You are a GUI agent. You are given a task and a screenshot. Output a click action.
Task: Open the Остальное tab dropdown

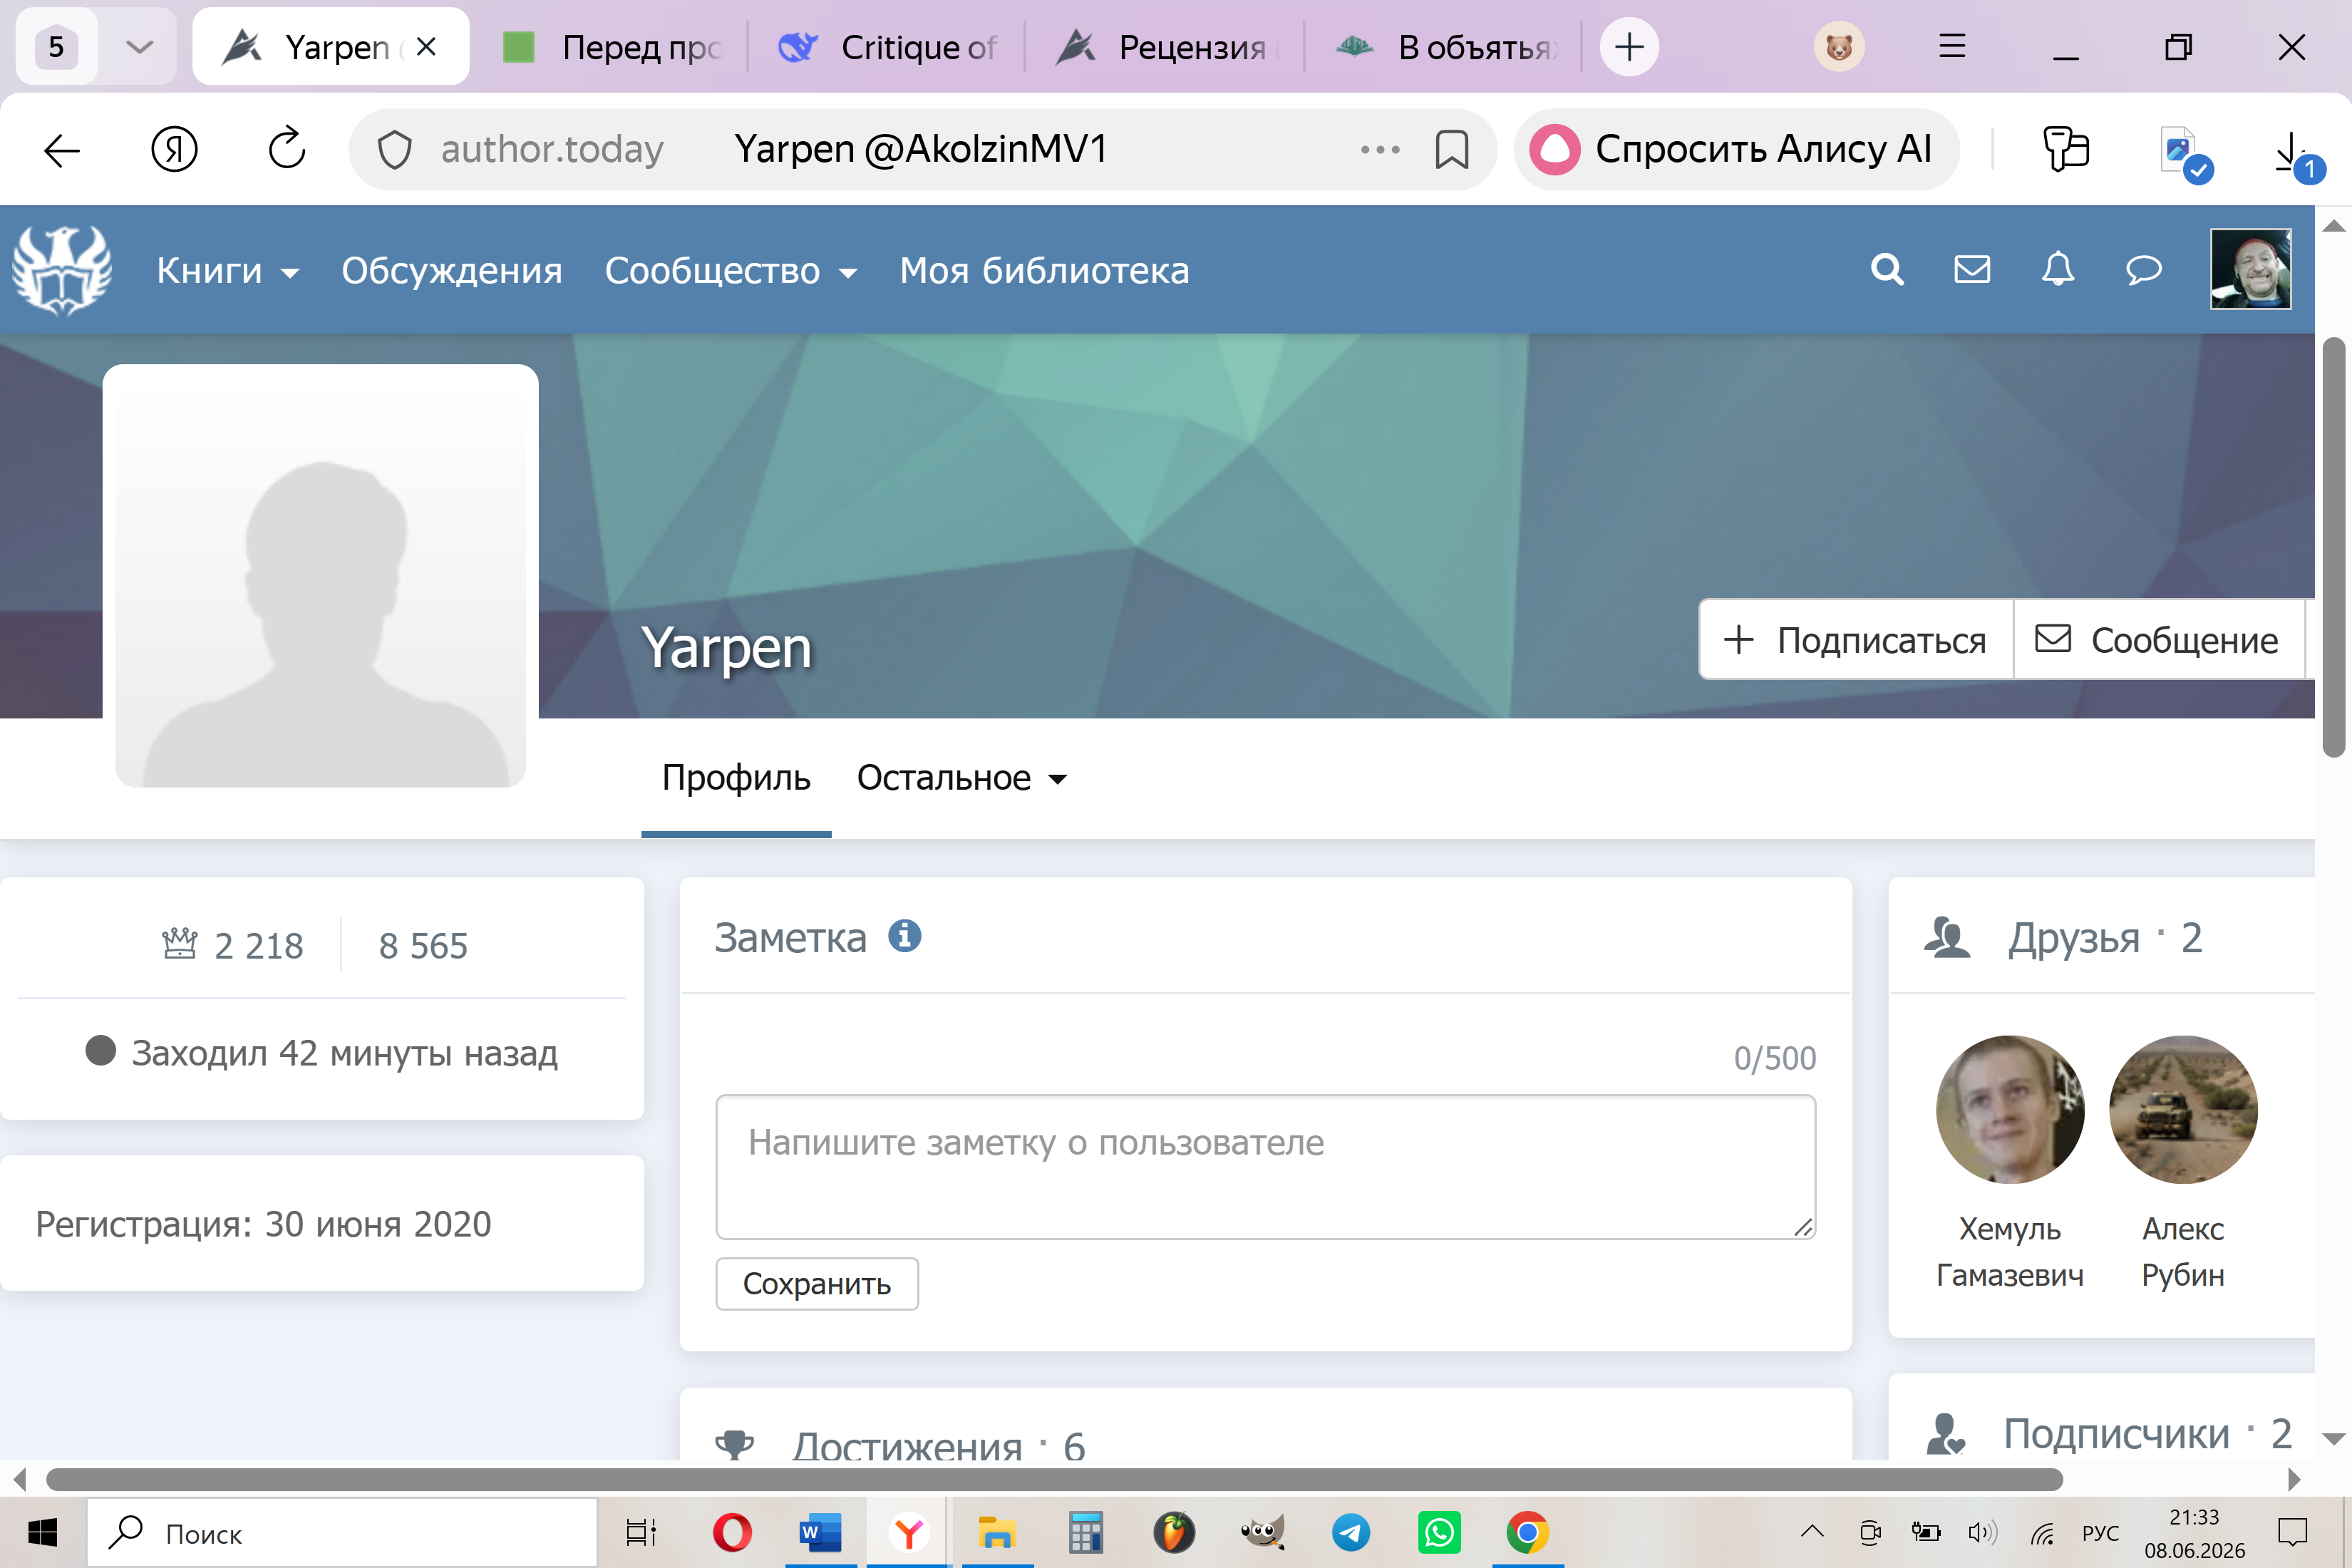pos(962,777)
